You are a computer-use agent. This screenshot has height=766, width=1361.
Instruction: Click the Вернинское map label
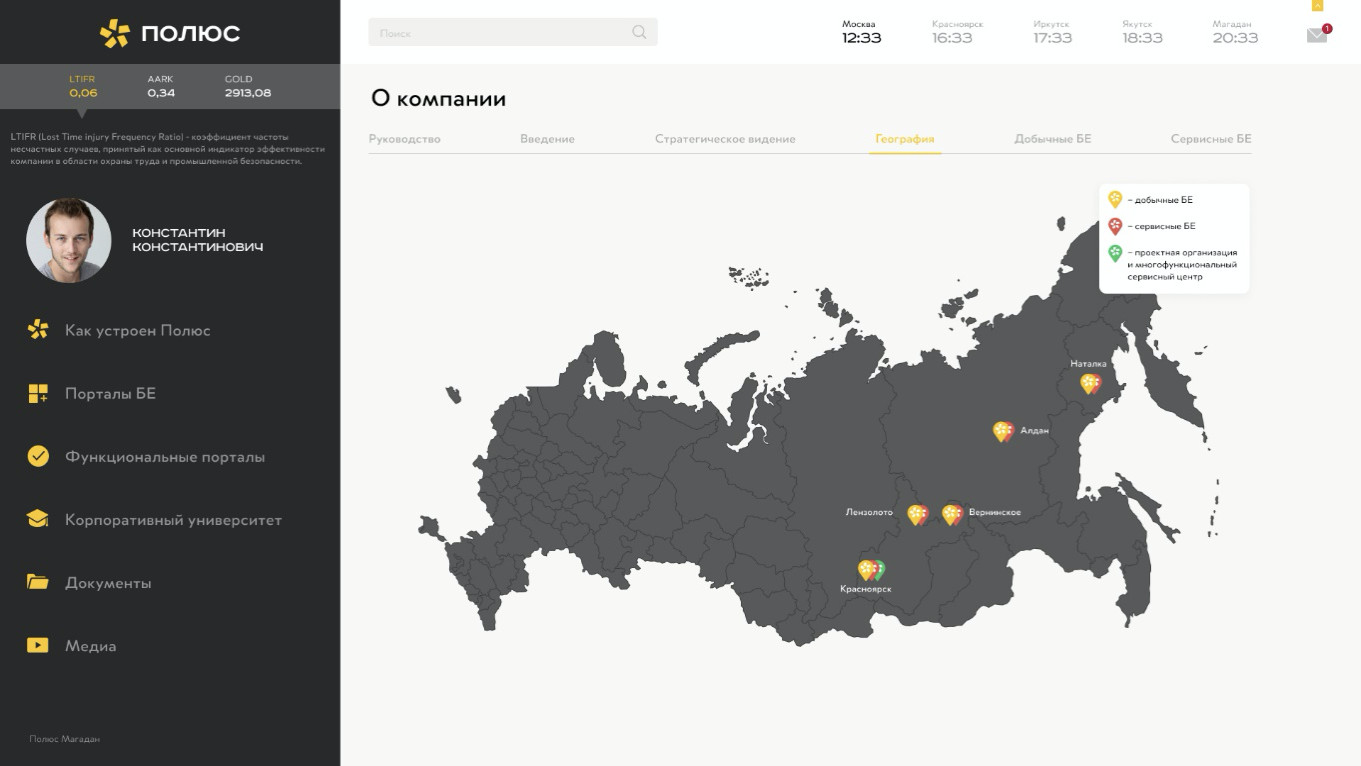[995, 512]
